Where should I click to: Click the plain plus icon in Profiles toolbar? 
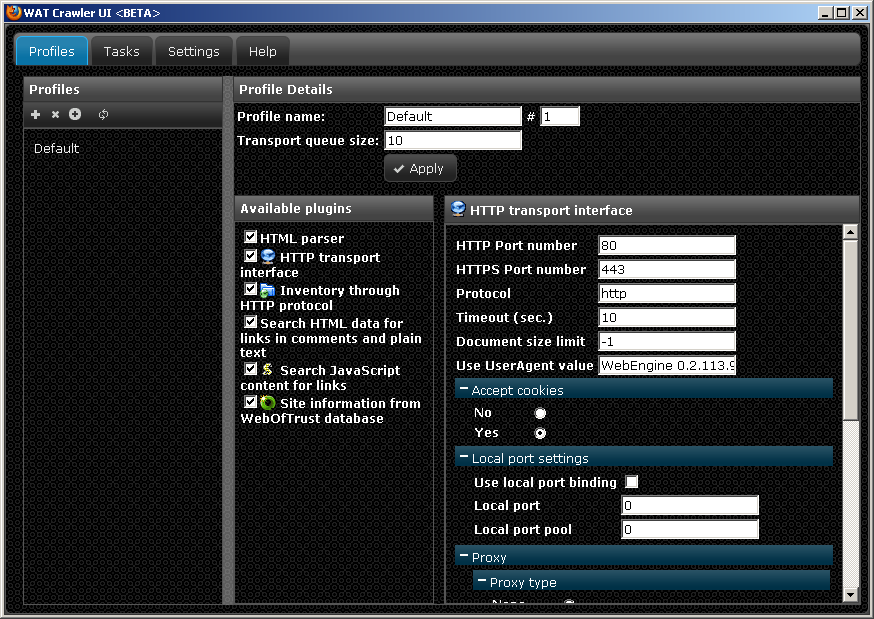click(36, 114)
